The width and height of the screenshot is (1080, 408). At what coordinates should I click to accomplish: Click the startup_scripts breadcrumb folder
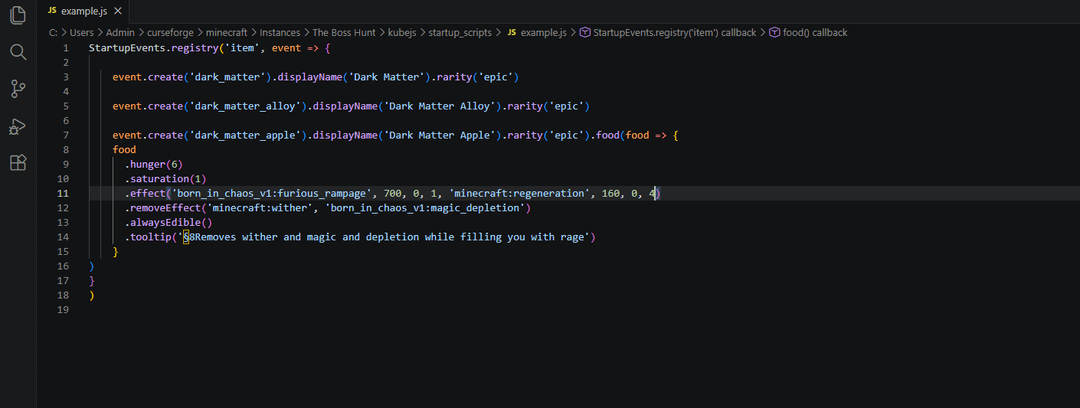[x=460, y=32]
